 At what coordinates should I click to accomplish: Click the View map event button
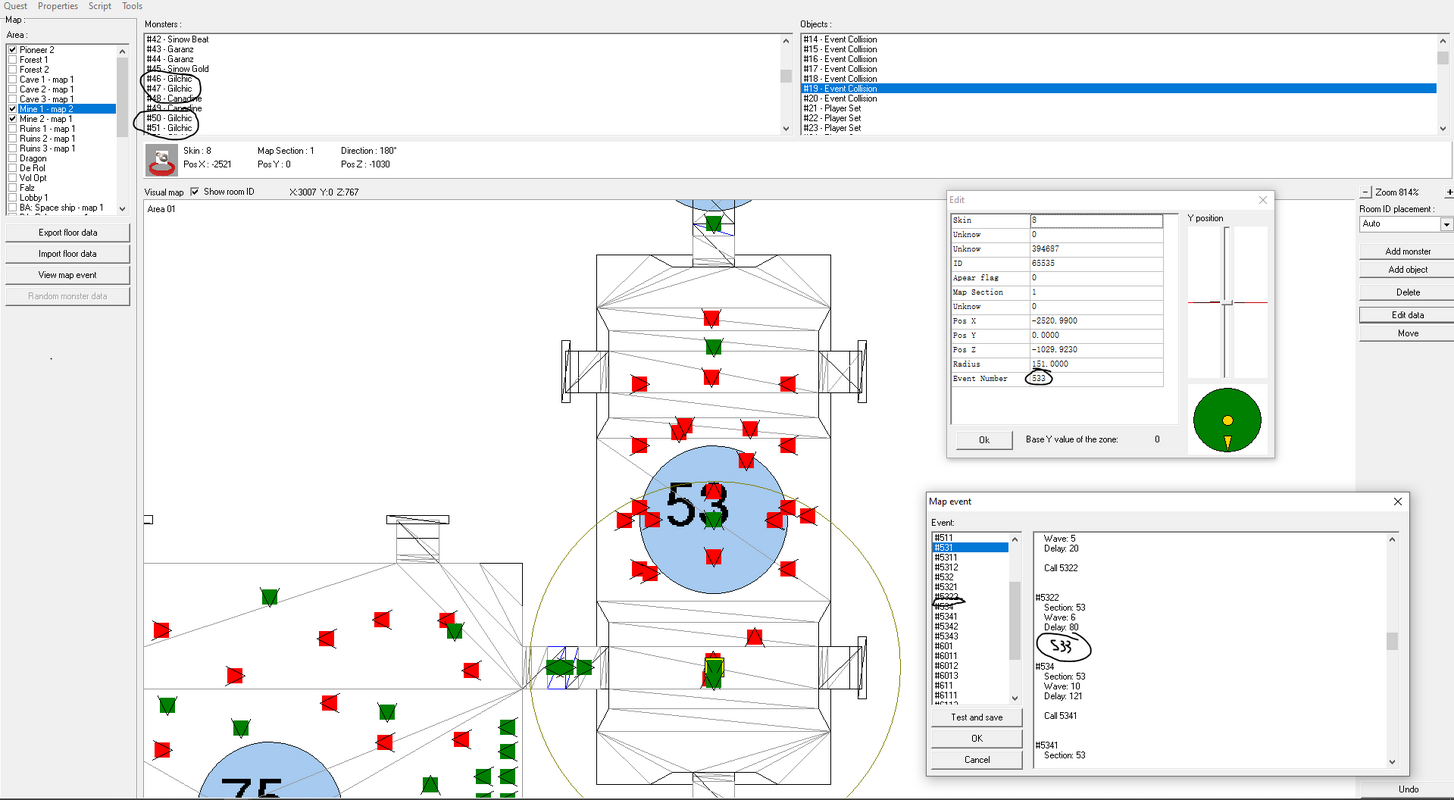[68, 275]
